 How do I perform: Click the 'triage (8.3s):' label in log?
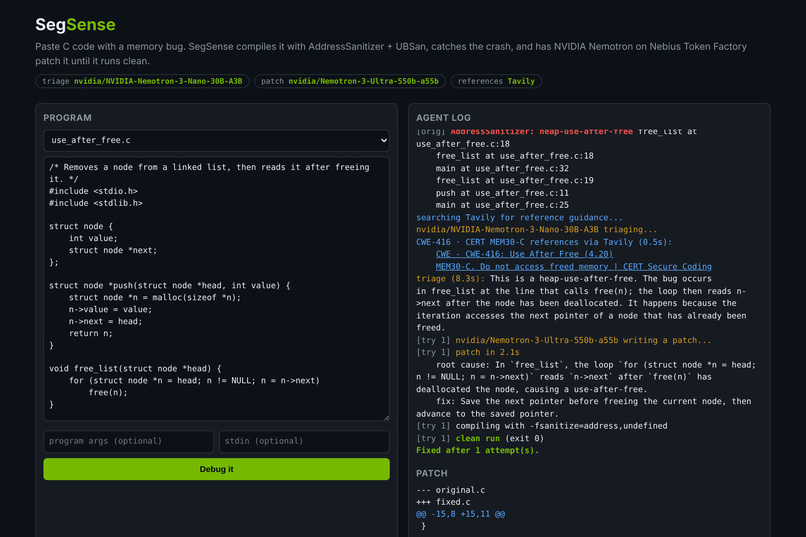(x=450, y=279)
